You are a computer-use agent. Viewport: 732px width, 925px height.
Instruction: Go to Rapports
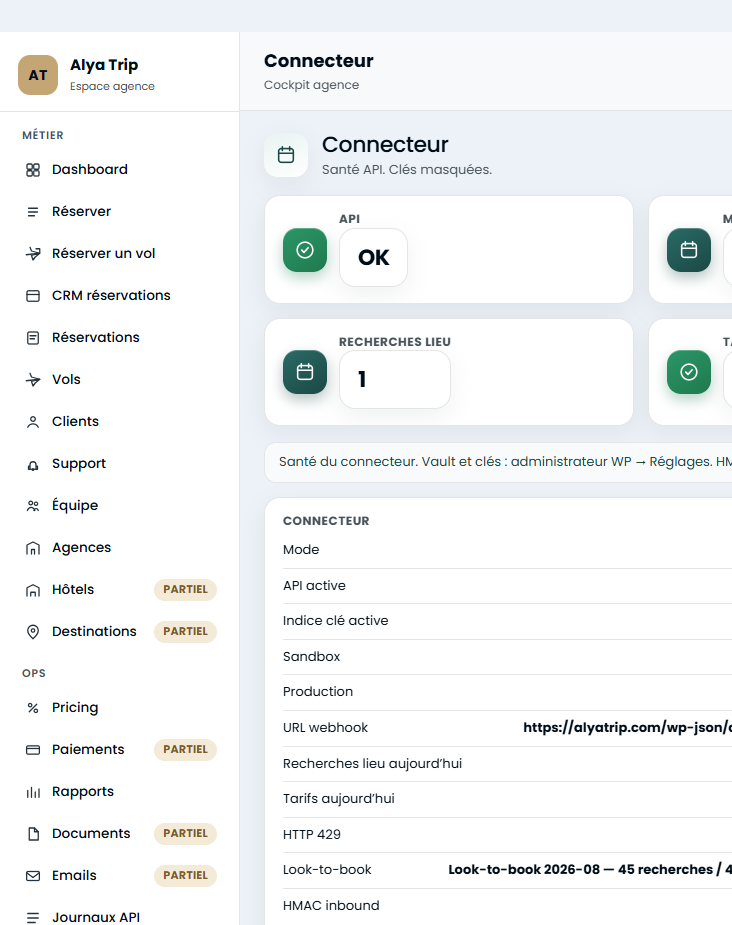pos(120,792)
